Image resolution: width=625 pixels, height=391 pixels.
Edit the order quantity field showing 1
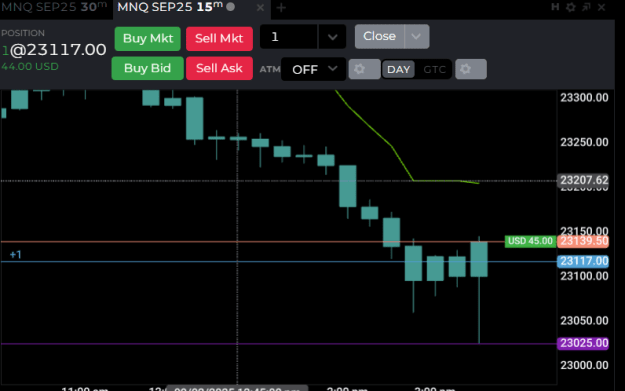[289, 37]
